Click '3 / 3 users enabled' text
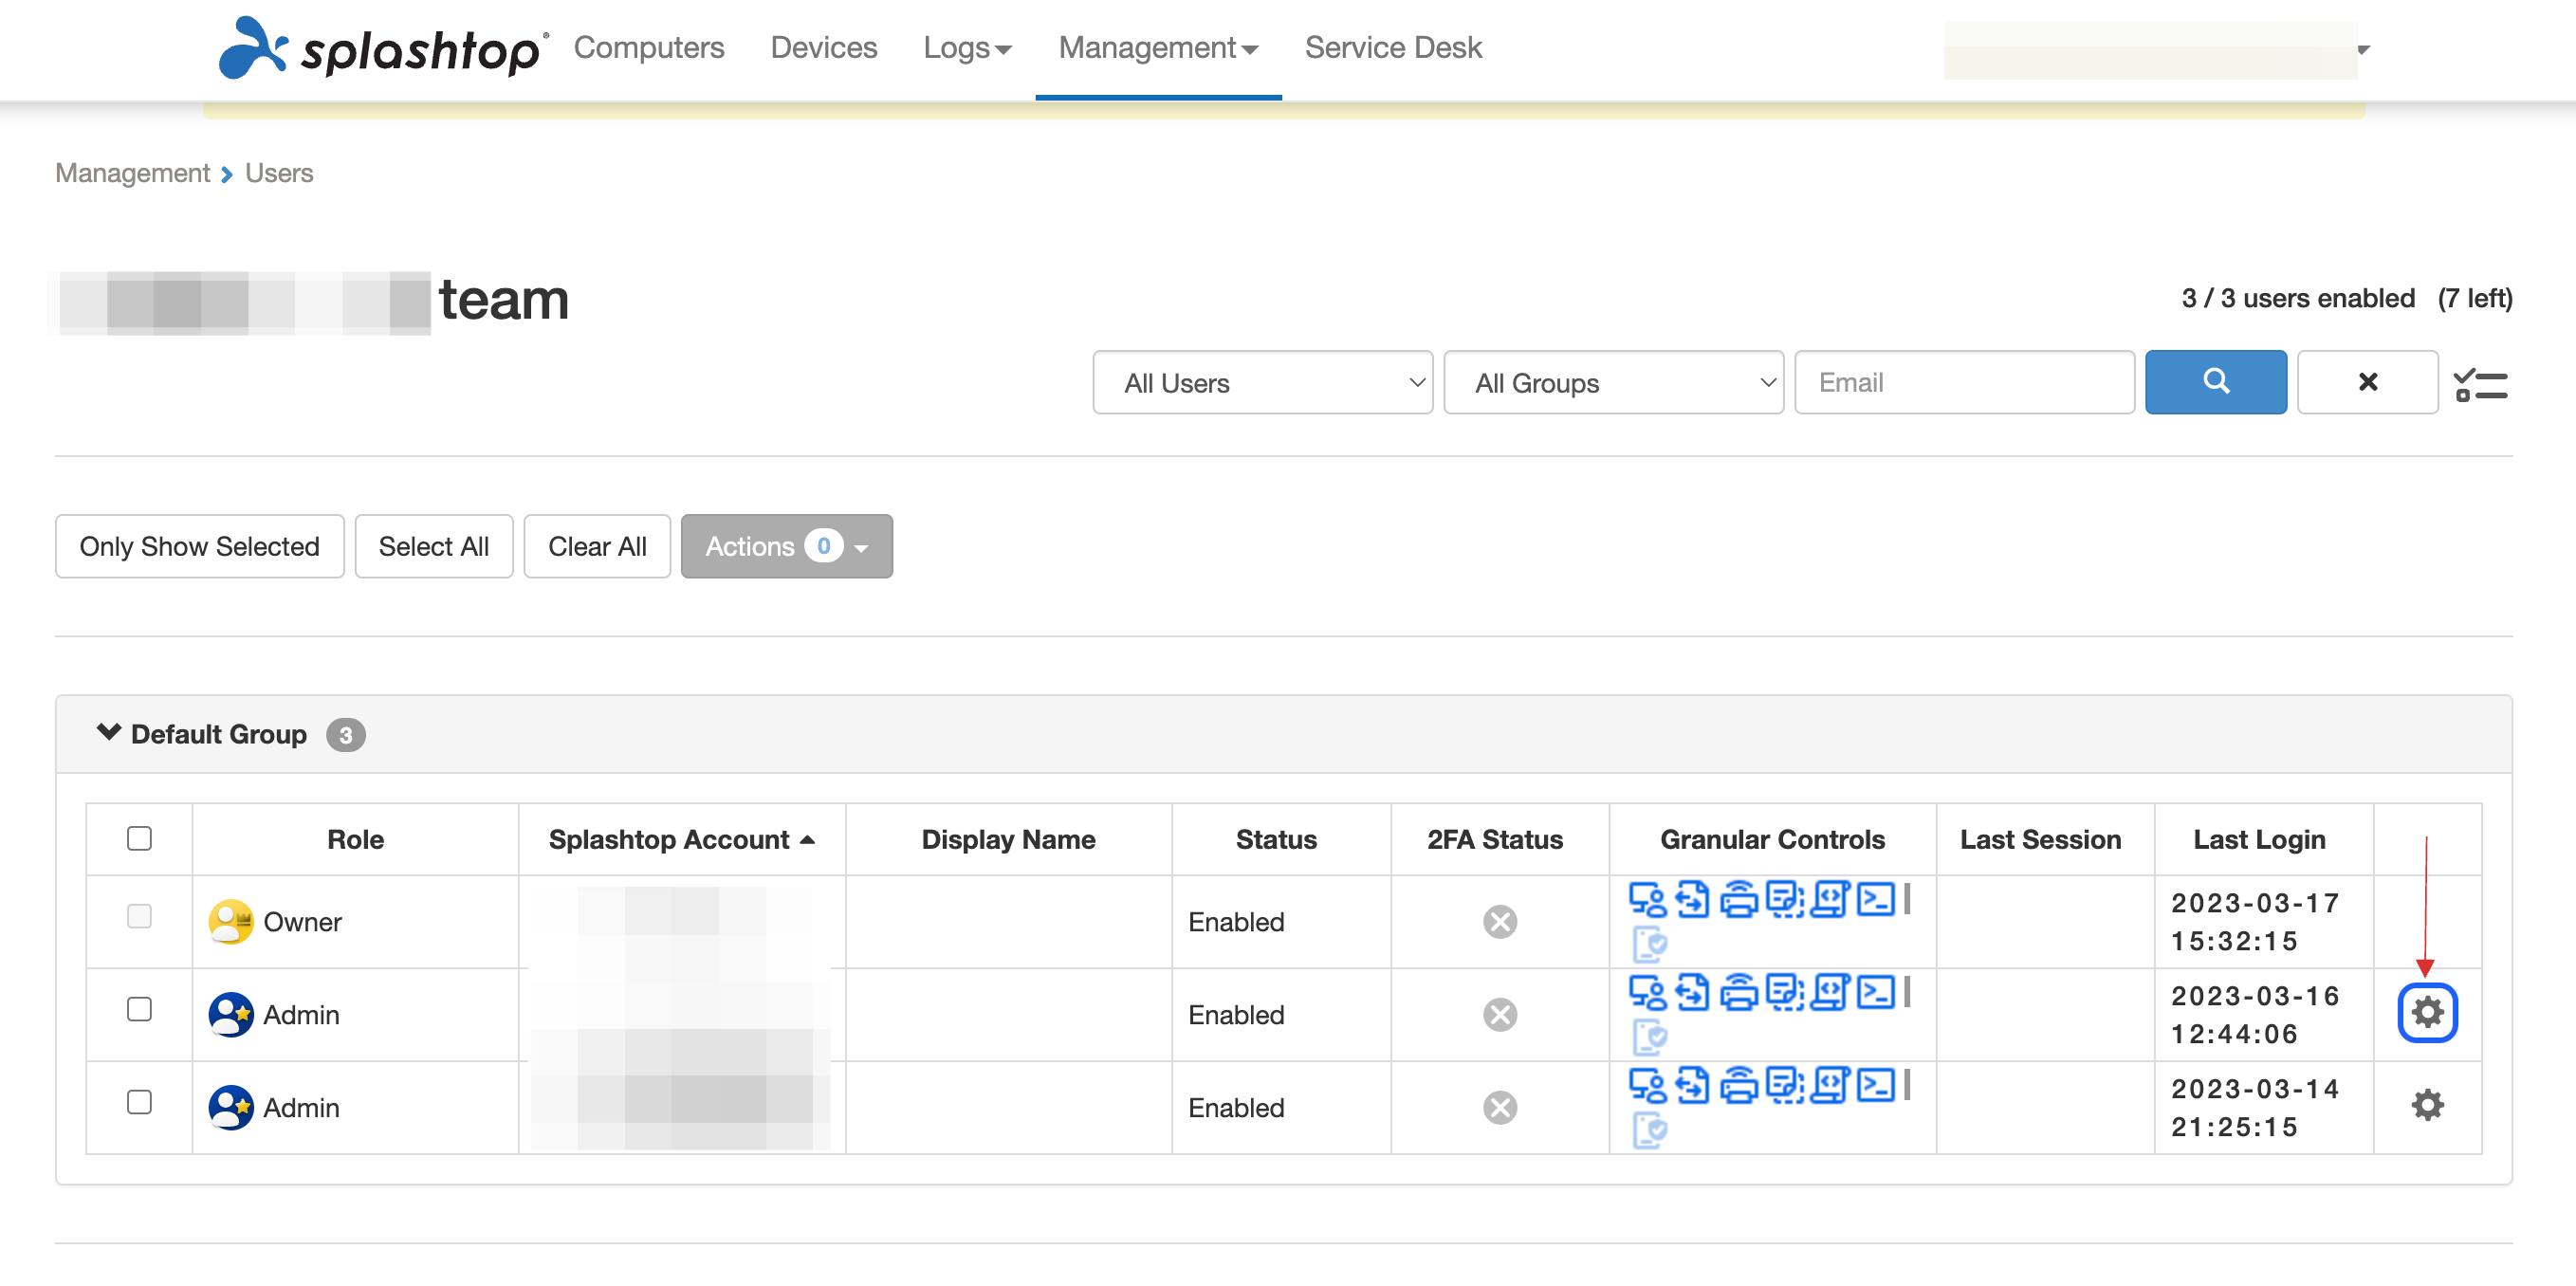Viewport: 2576px width, 1286px height. (x=2298, y=298)
